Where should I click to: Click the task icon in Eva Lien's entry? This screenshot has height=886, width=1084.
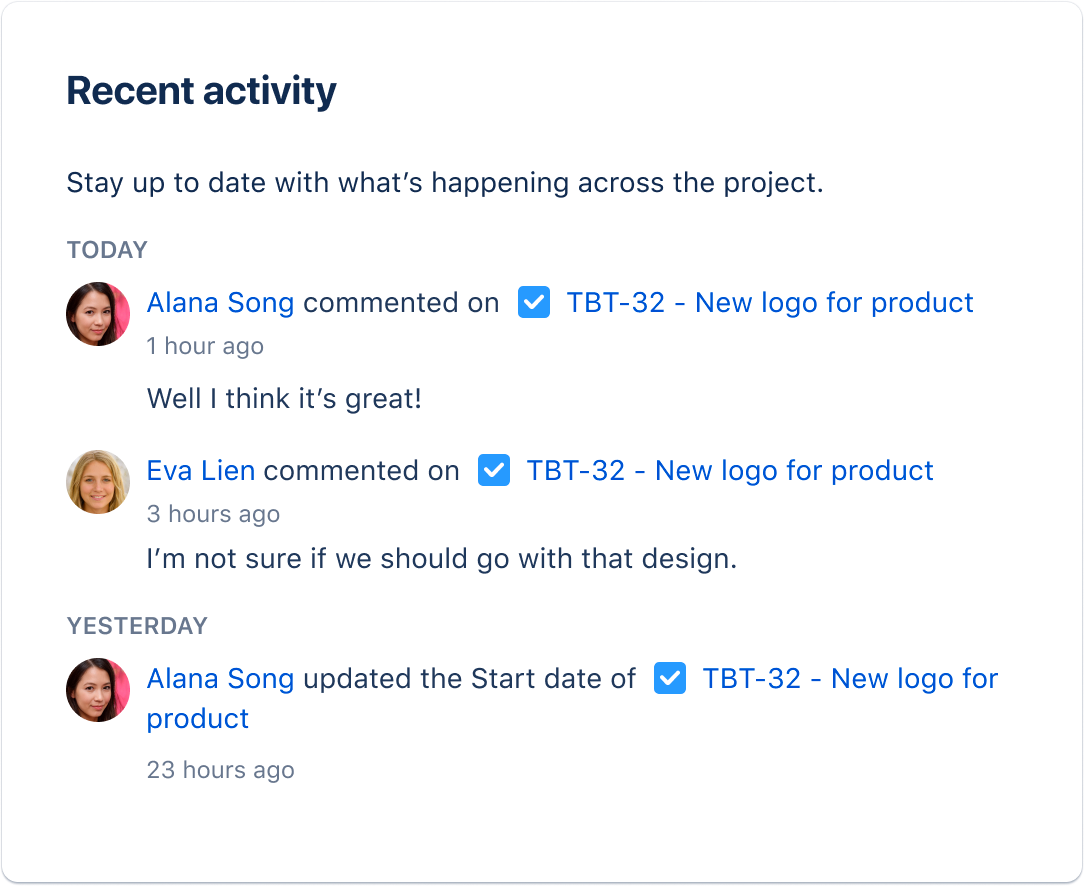[x=494, y=471]
